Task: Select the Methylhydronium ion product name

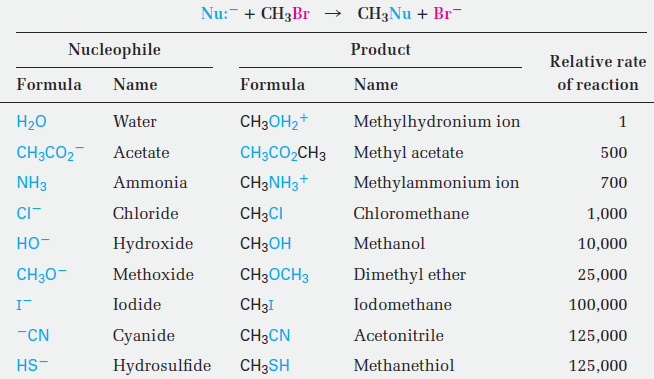Action: click(x=437, y=122)
